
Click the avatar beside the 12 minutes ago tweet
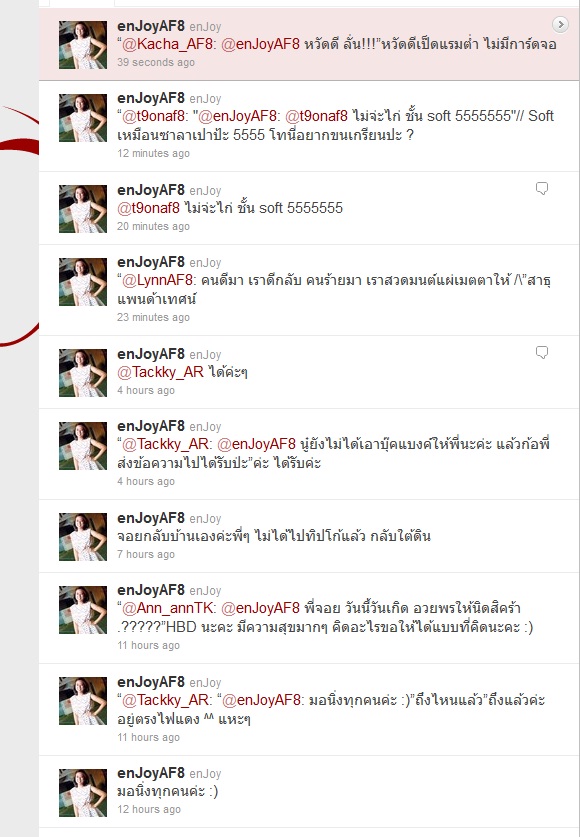coord(83,117)
